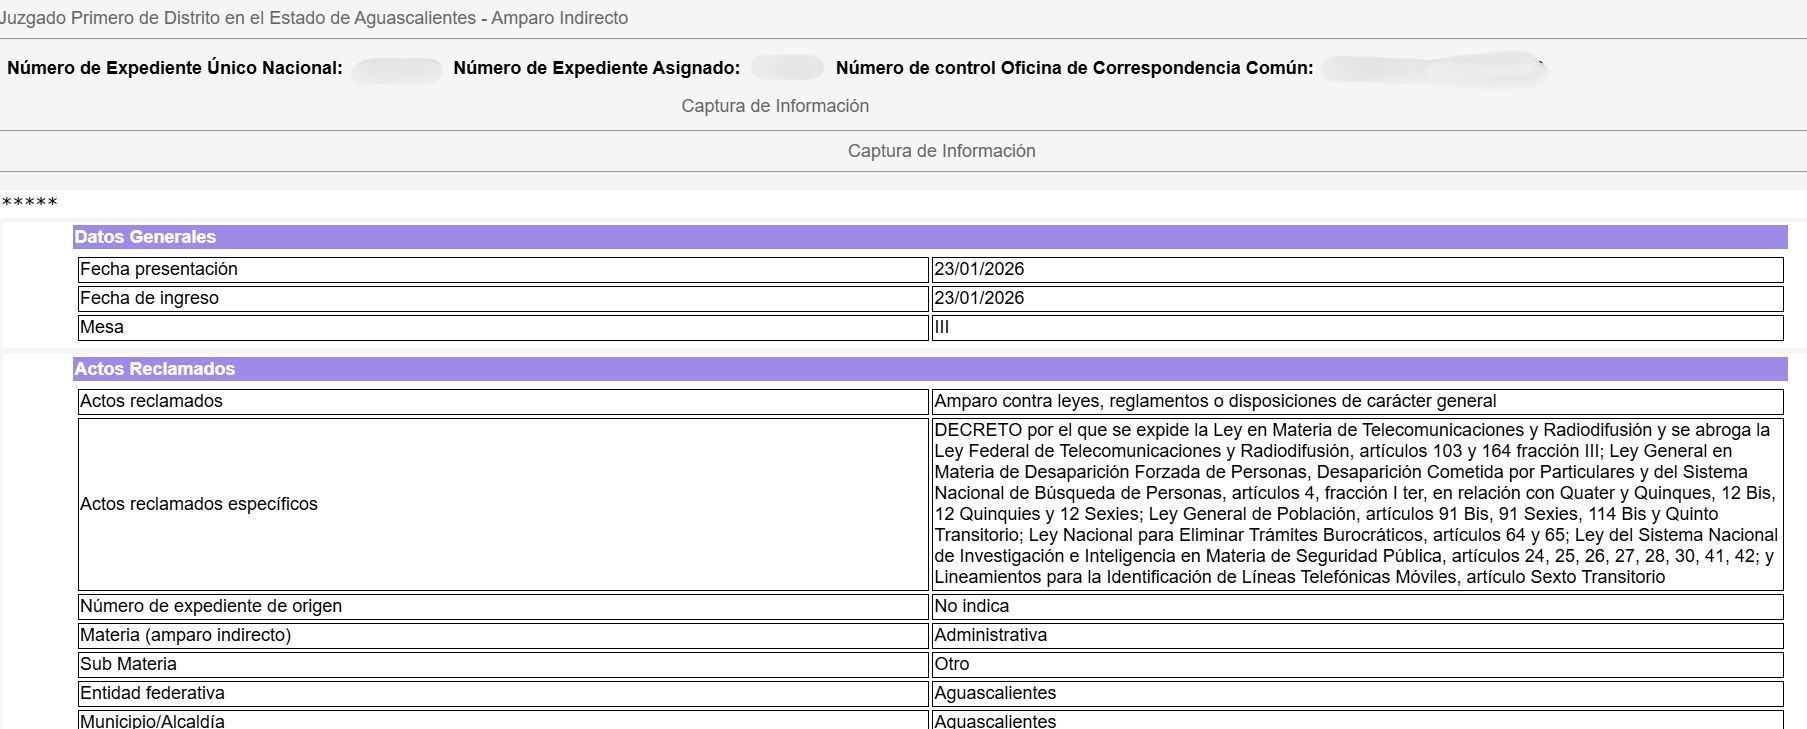This screenshot has width=1807, height=729.
Task: Select the 'Actos reclamados' label cell
Action: point(503,402)
